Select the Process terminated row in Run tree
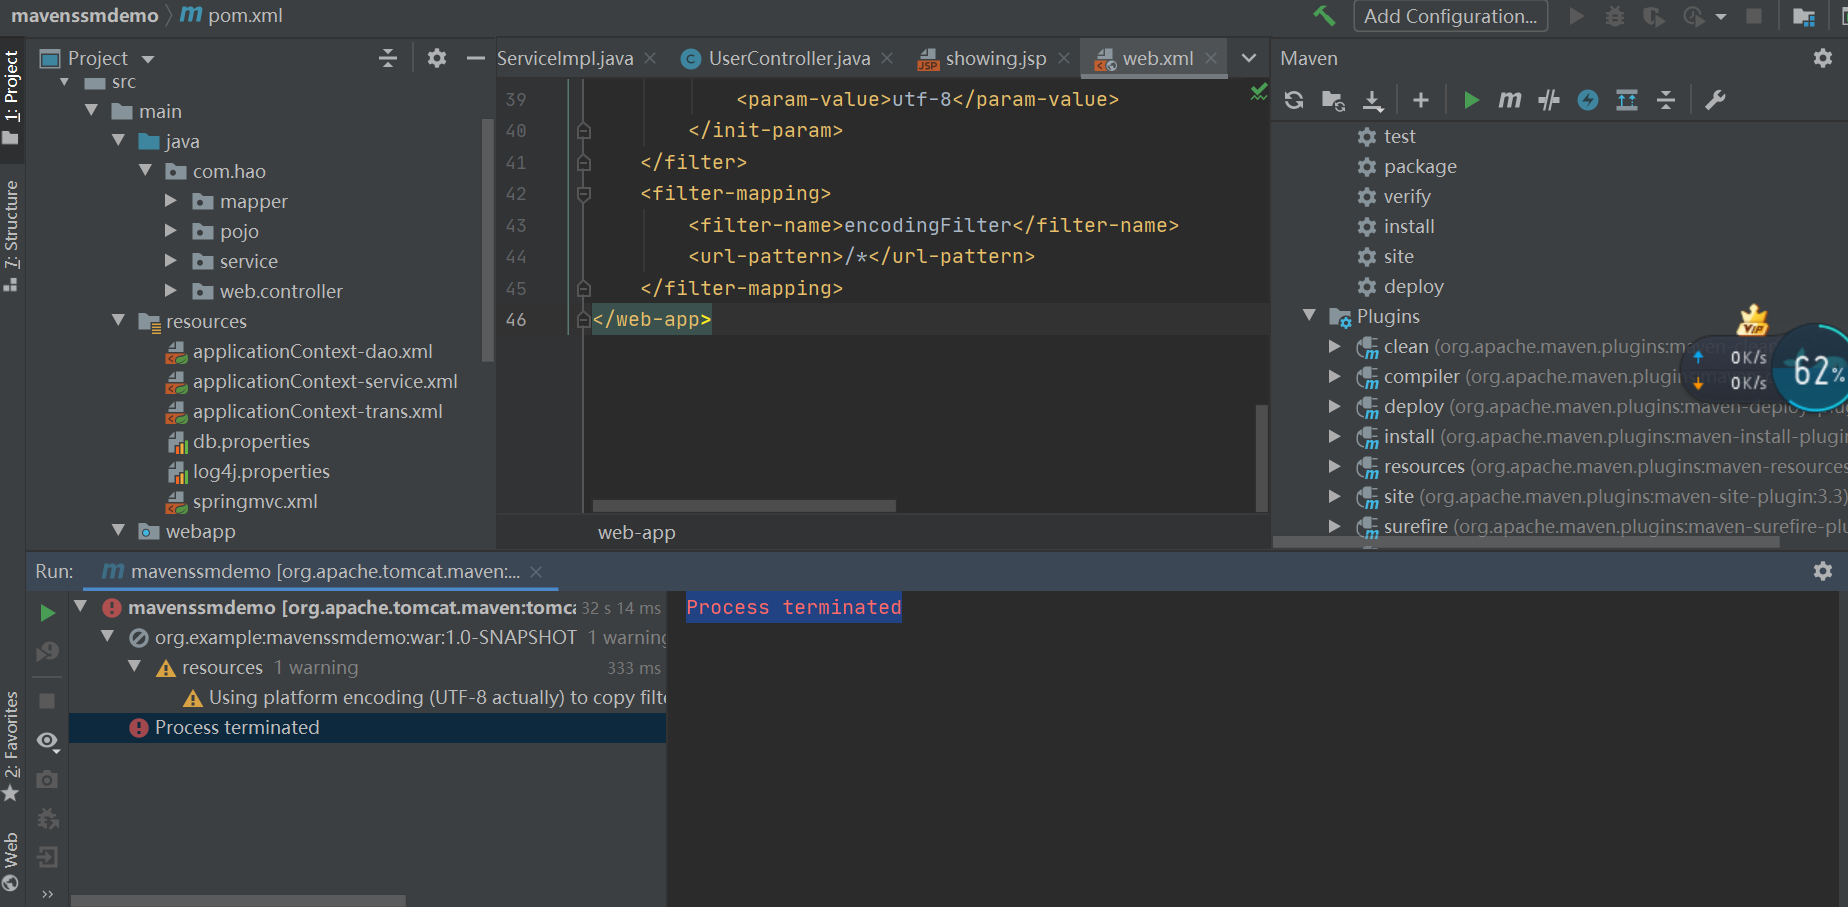 [x=367, y=727]
